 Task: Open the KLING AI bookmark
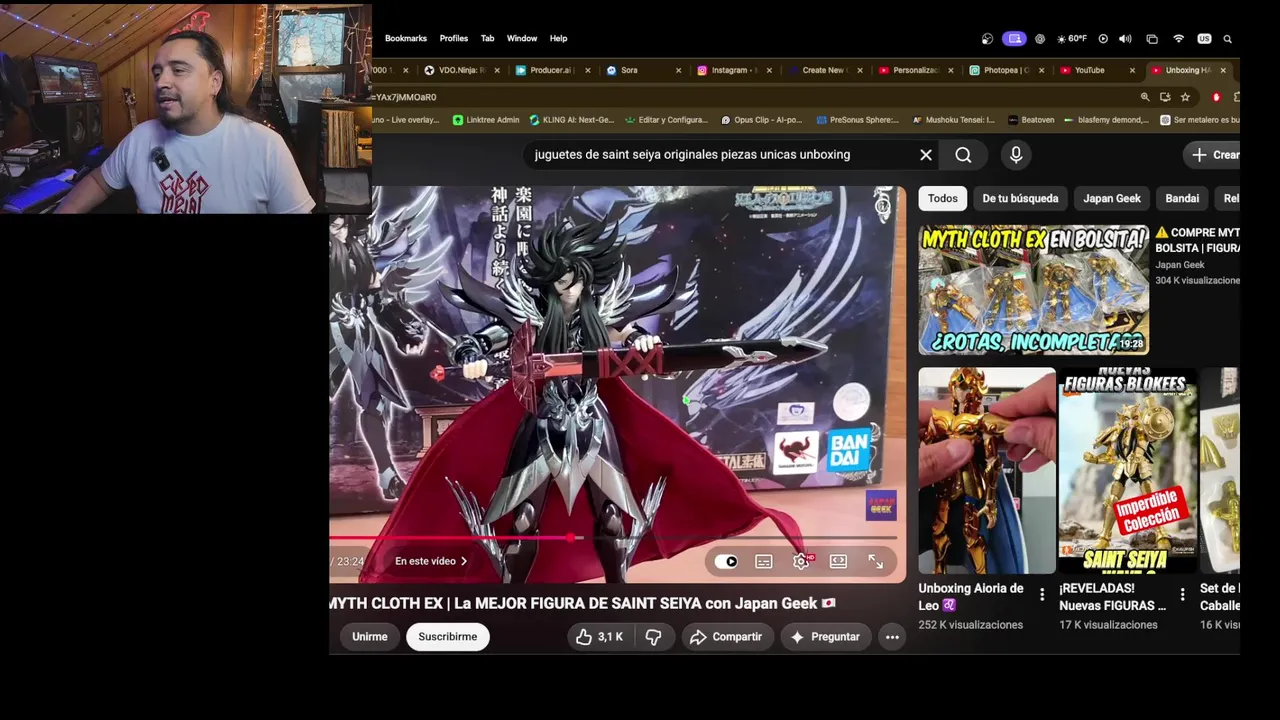click(x=571, y=120)
